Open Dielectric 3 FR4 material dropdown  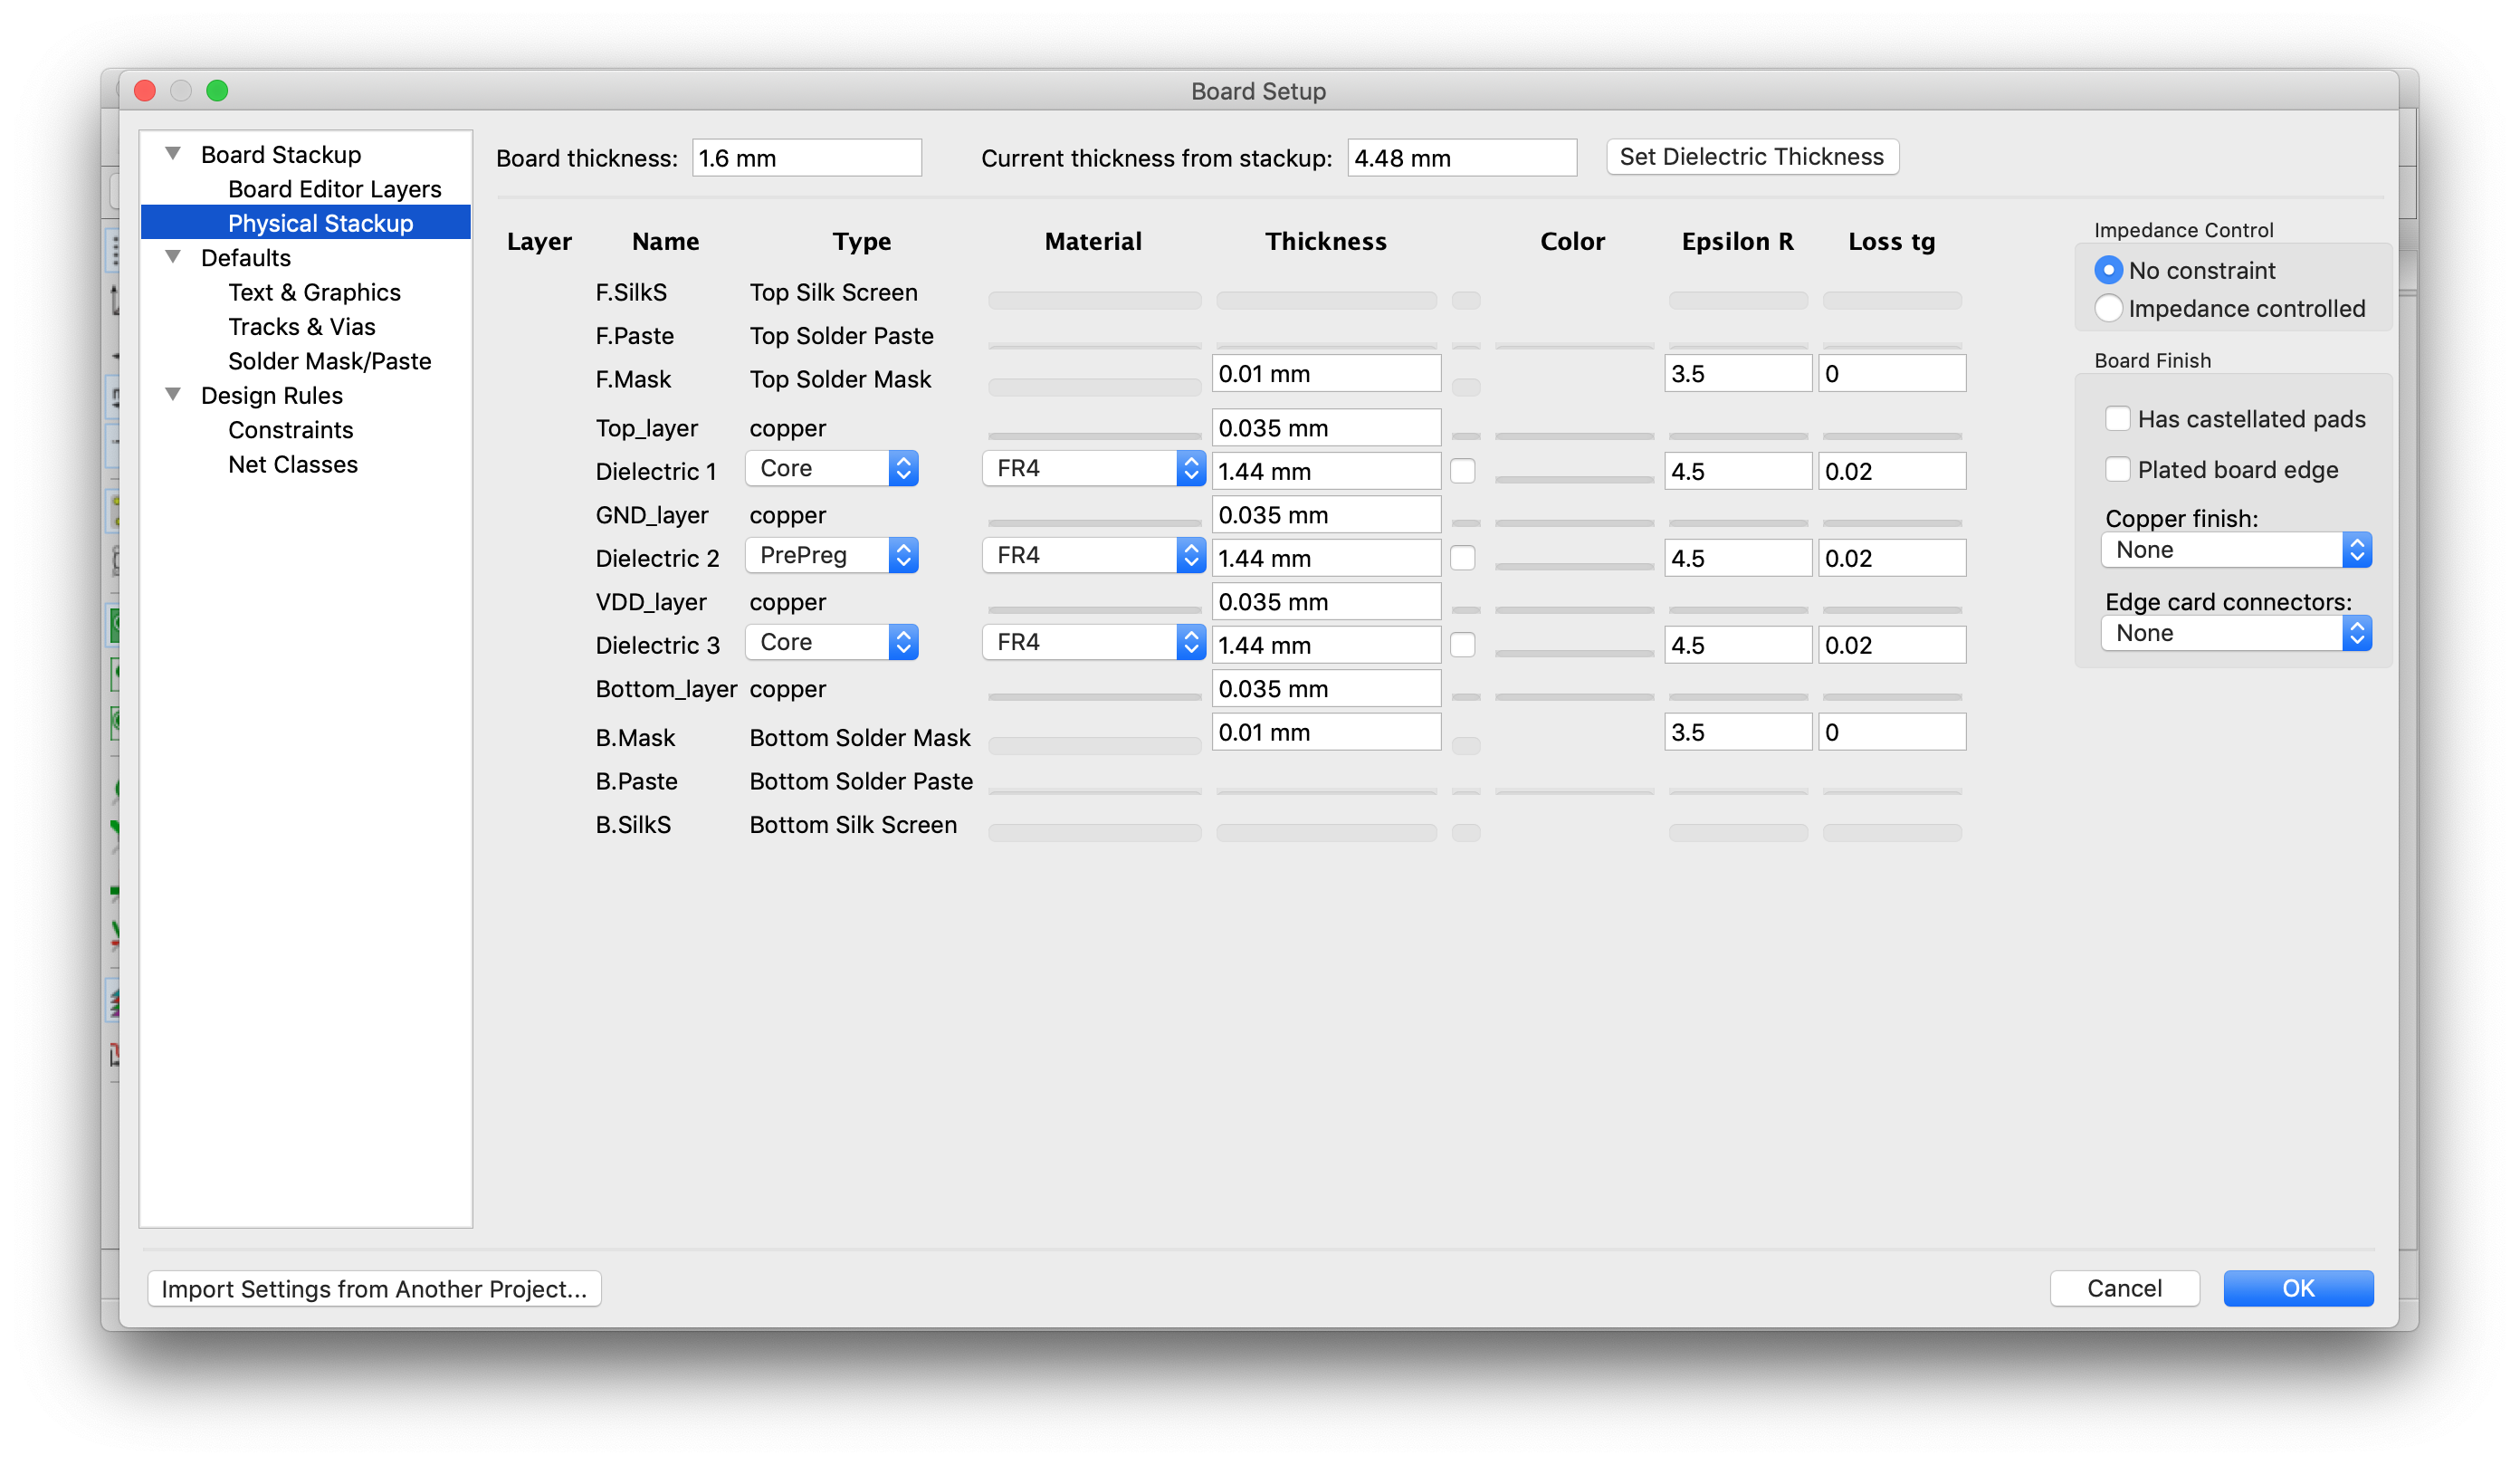click(x=1093, y=643)
